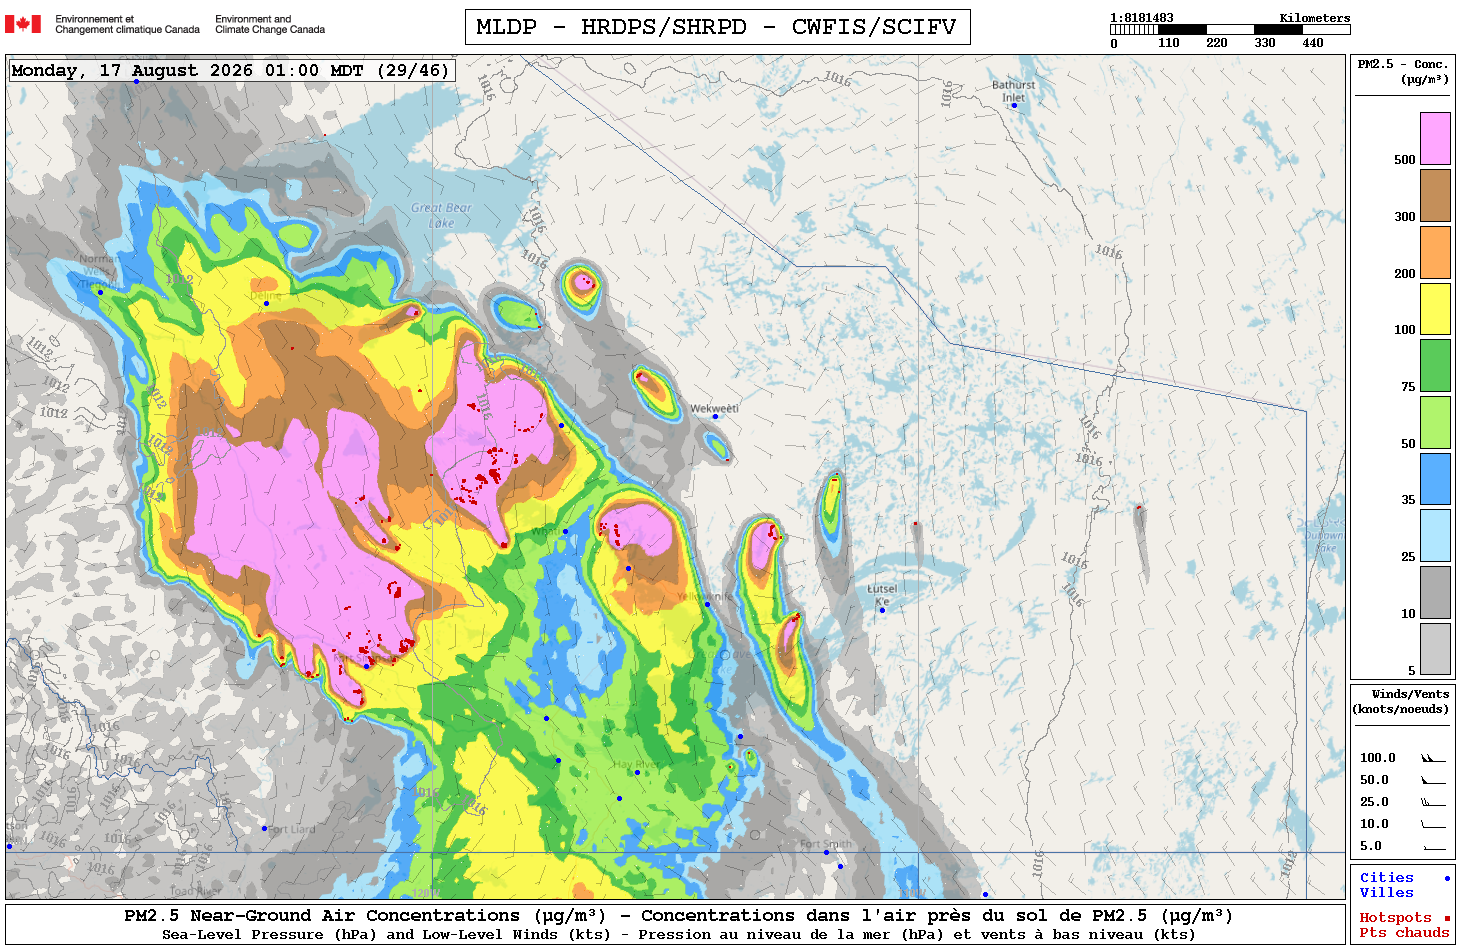This screenshot has width=1460, height=950.
Task: Click the red Hotspots square in legend
Action: 1447,918
